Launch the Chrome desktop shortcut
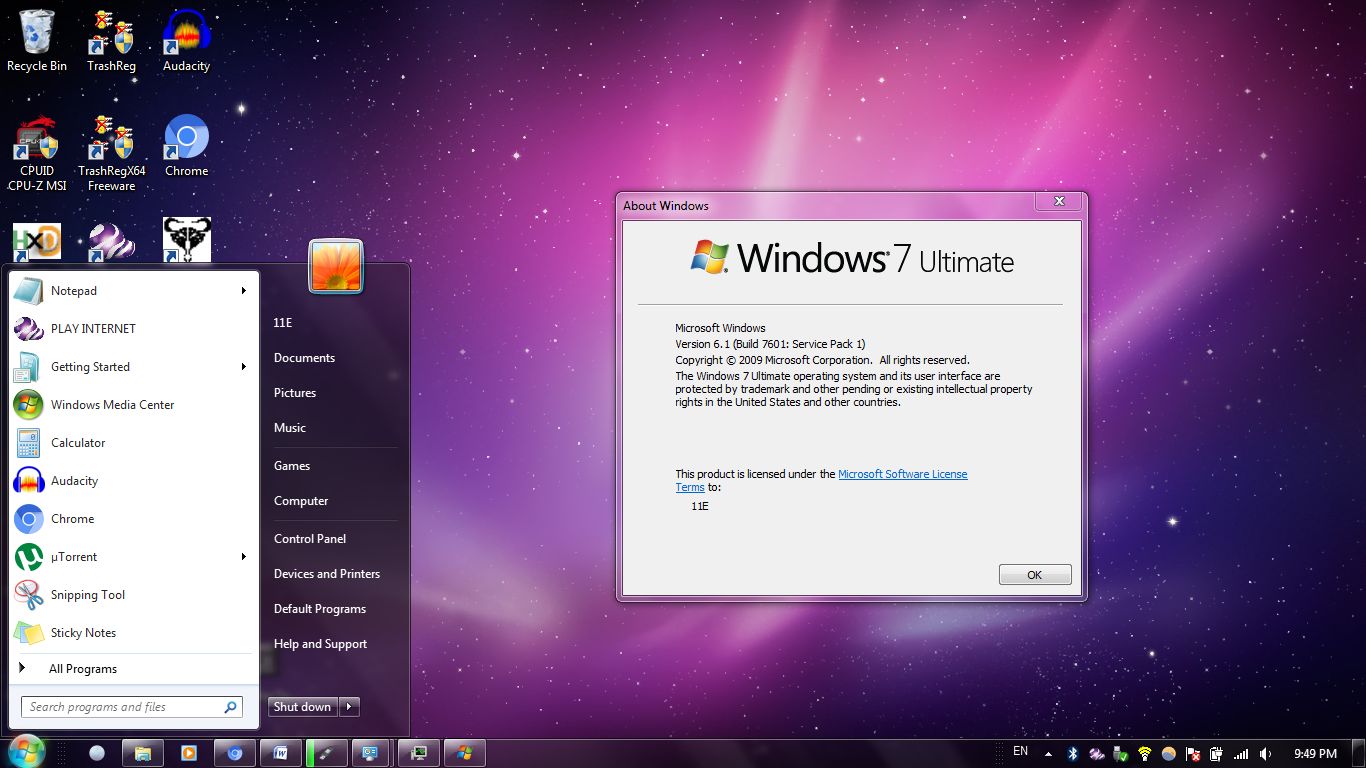The image size is (1366, 768). (x=186, y=145)
